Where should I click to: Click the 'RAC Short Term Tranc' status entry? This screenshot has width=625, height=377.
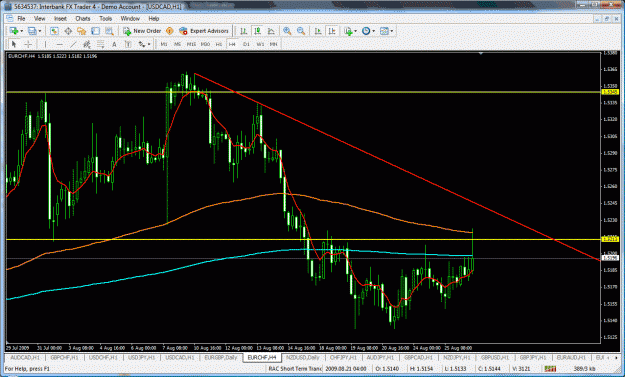(295, 369)
